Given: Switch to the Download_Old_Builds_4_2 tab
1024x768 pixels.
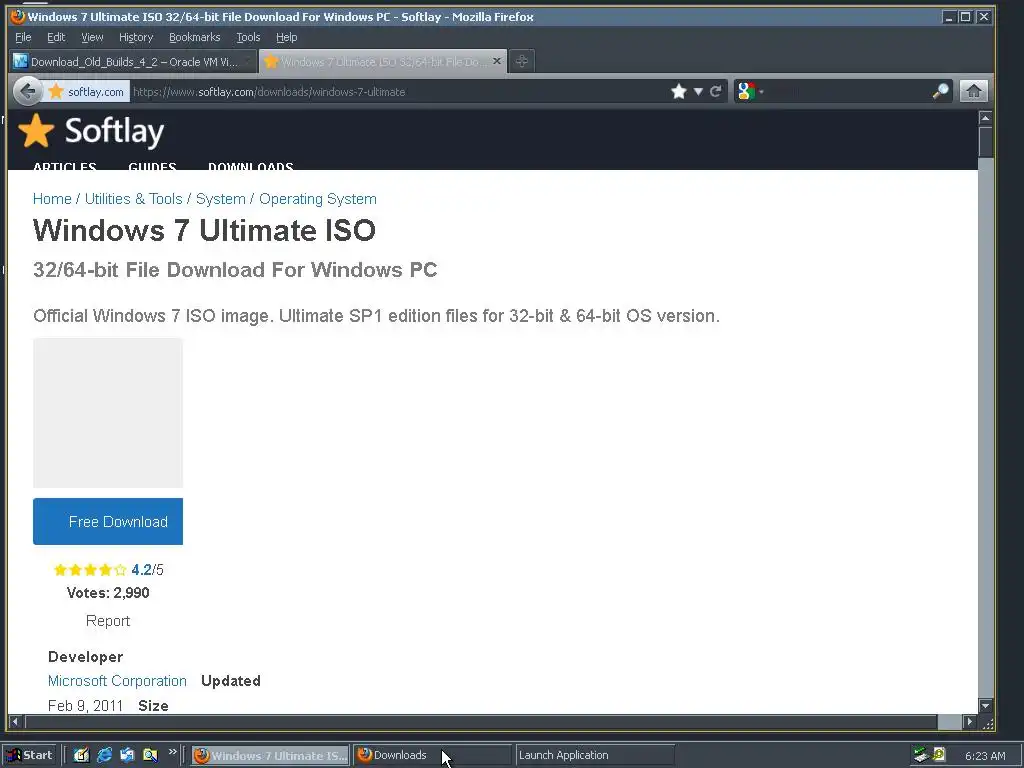Looking at the screenshot, I should 133,61.
